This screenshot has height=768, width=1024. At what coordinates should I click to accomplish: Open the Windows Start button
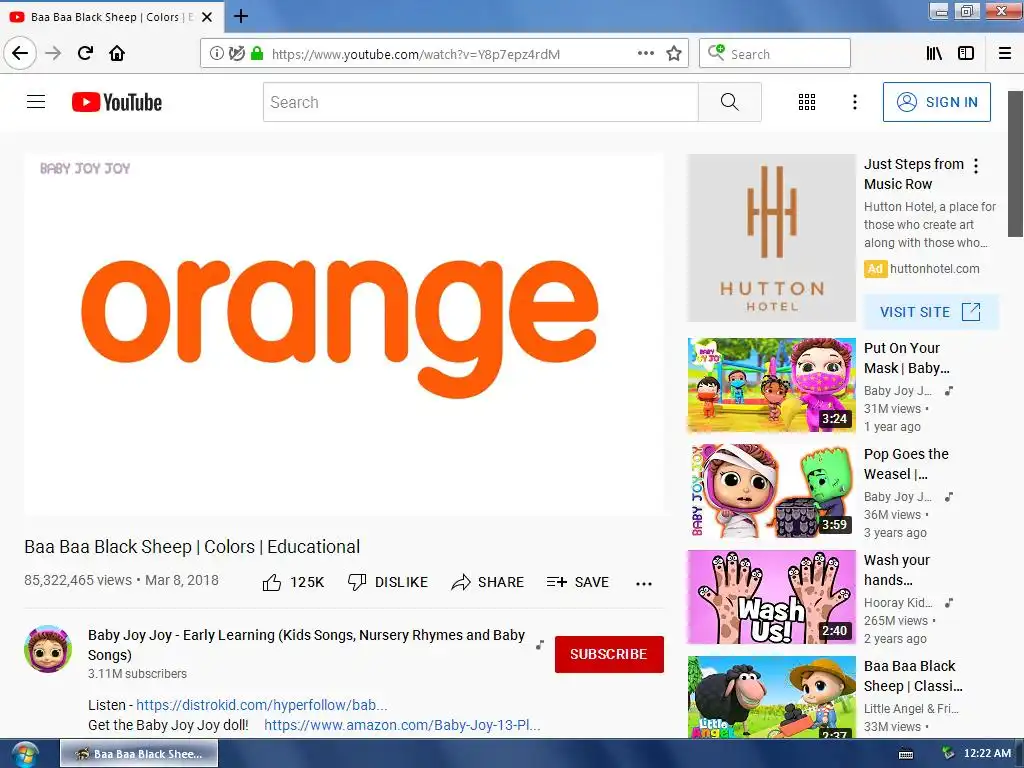coord(25,754)
